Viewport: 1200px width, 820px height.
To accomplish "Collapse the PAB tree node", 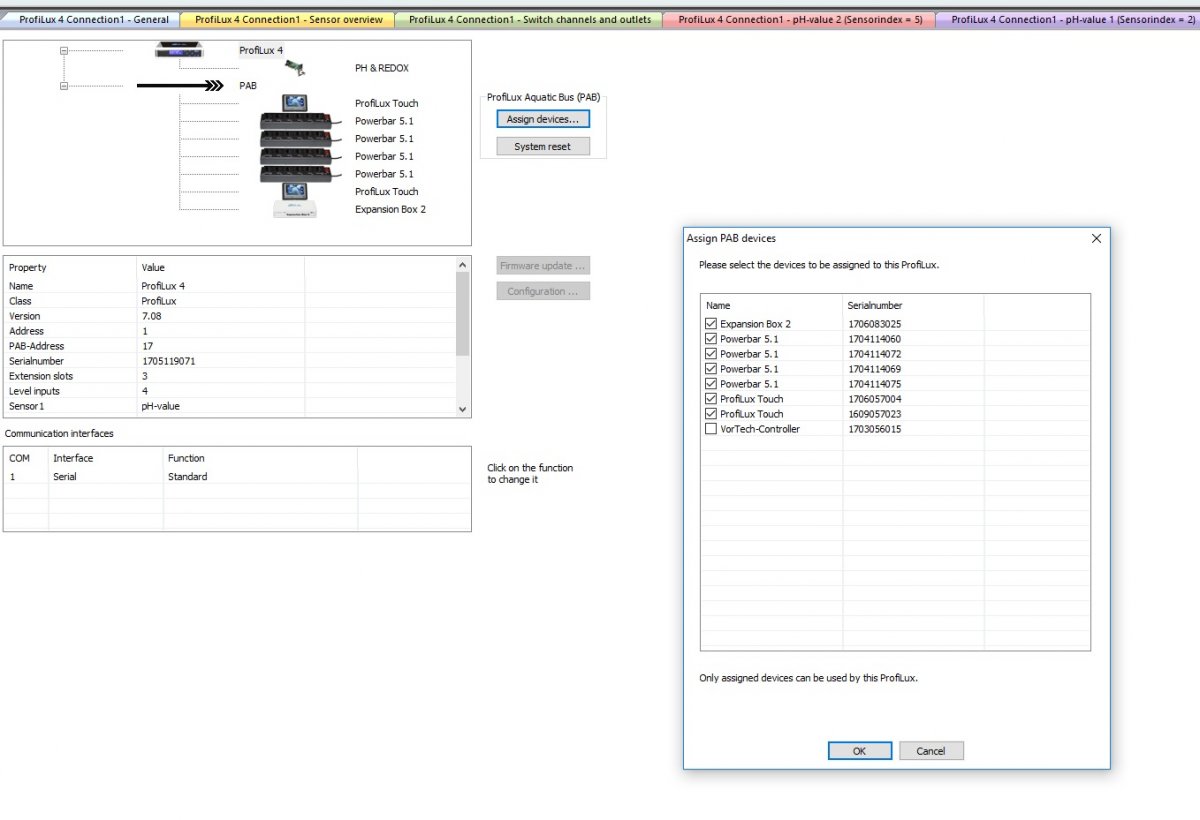I will pyautogui.click(x=63, y=86).
